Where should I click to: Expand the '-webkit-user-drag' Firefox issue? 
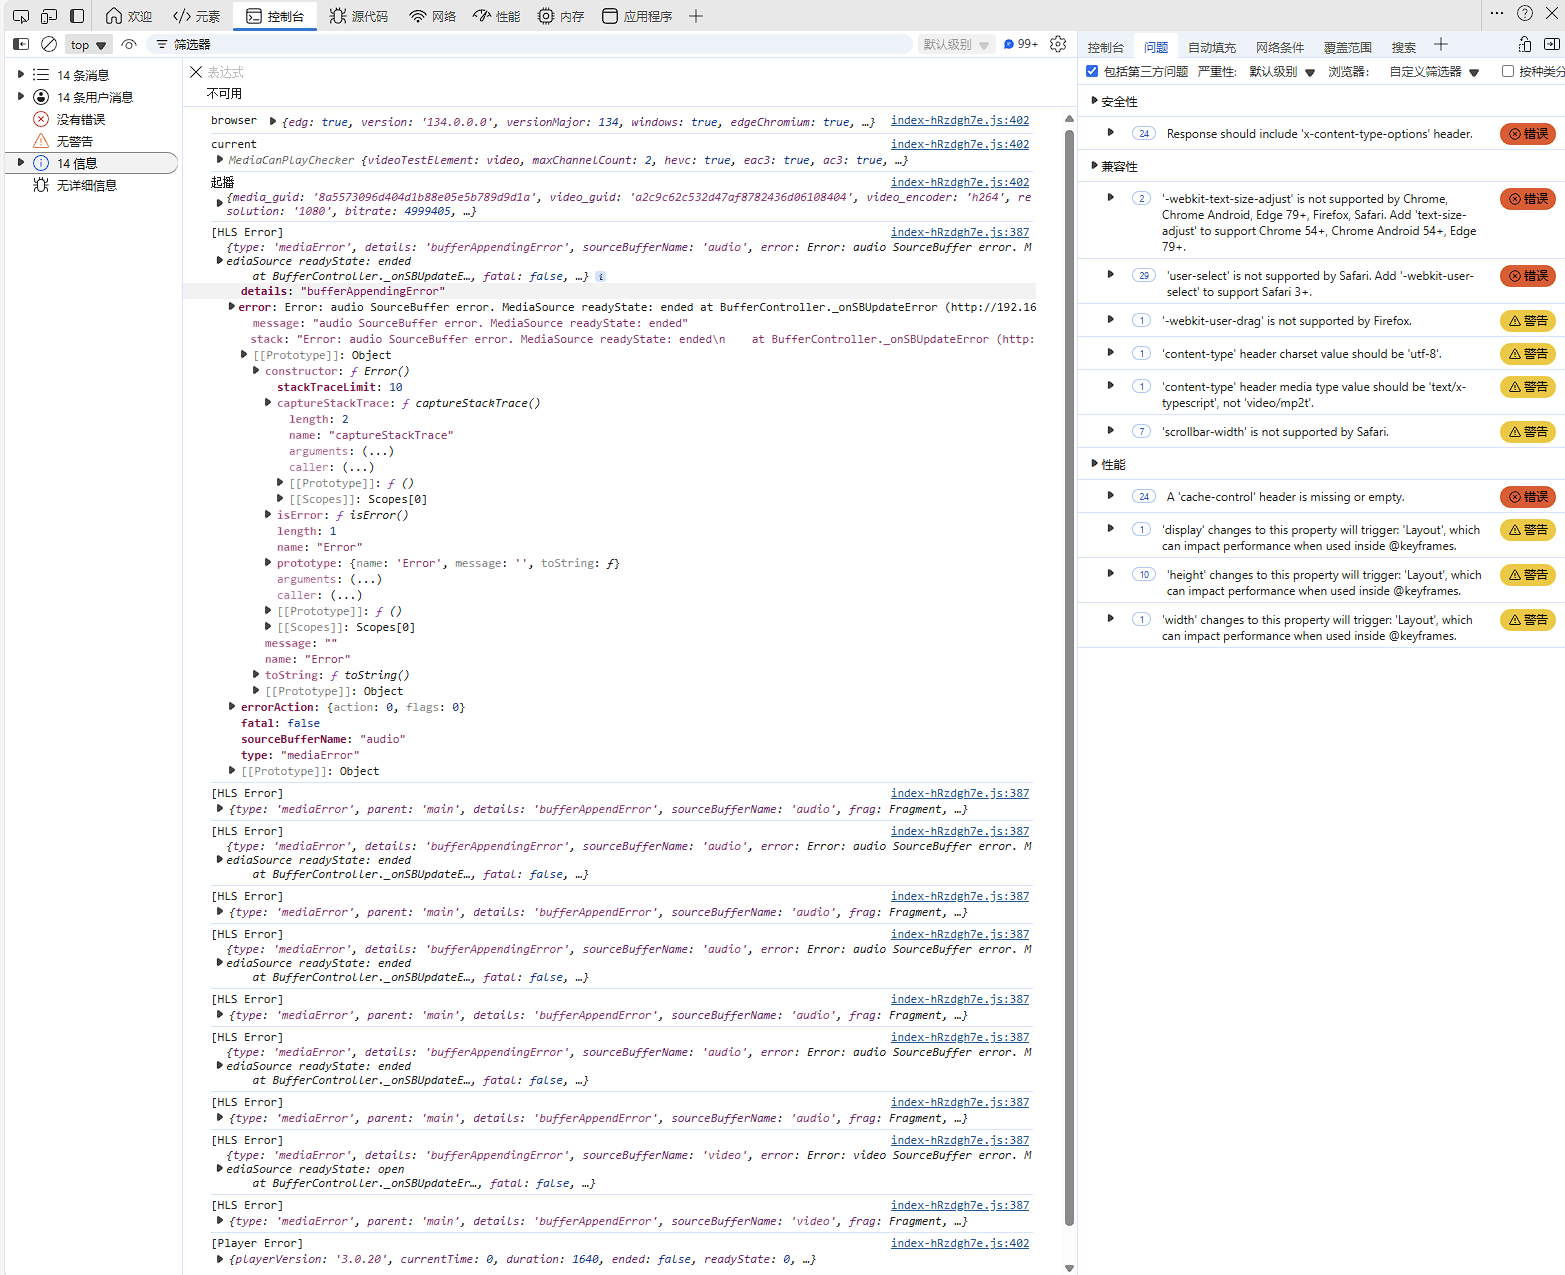click(x=1111, y=320)
